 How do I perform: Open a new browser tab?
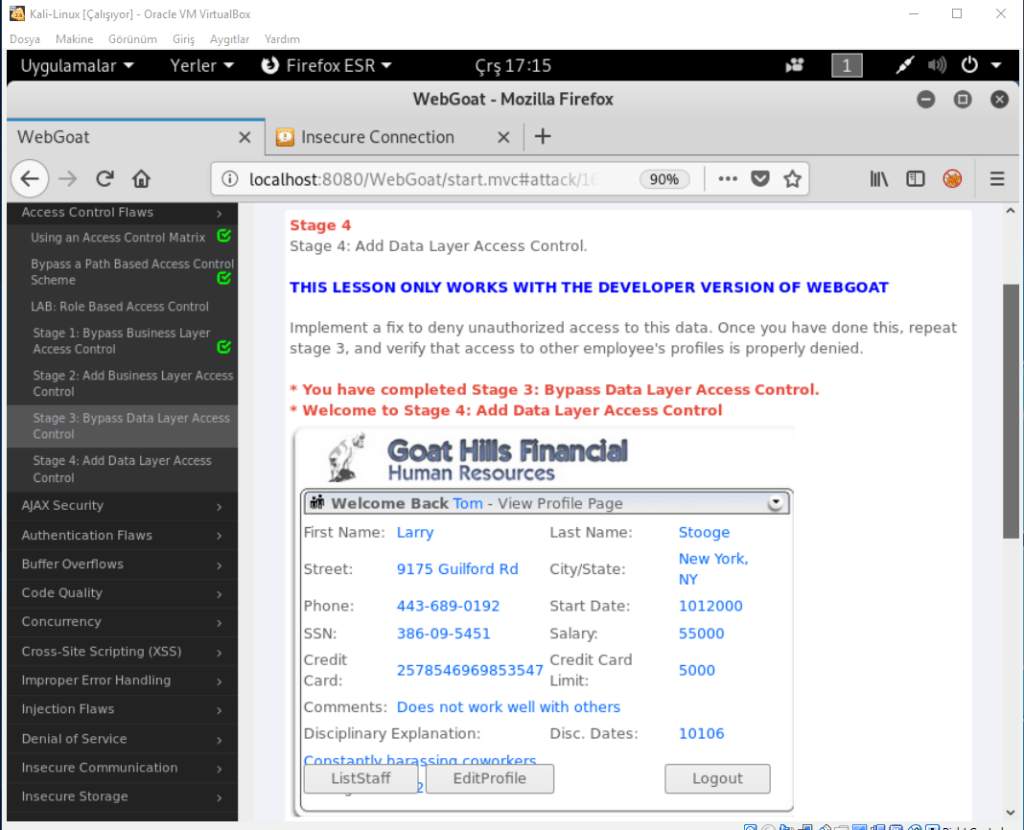[542, 137]
